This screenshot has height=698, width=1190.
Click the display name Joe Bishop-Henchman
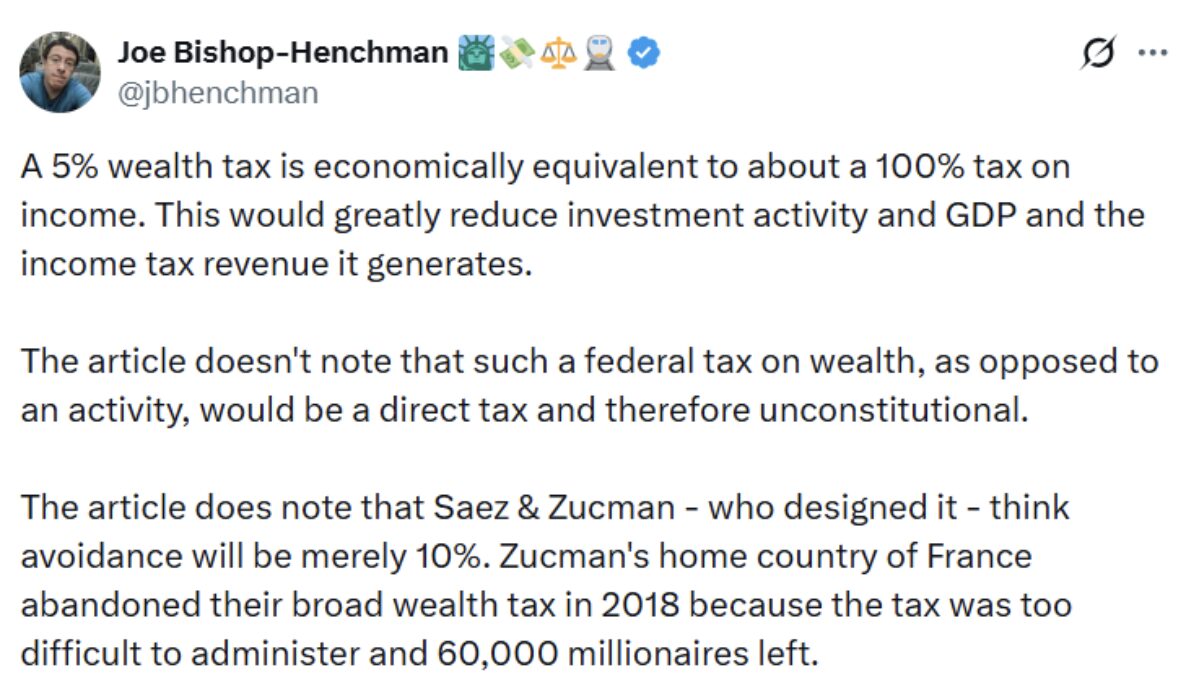(x=283, y=53)
